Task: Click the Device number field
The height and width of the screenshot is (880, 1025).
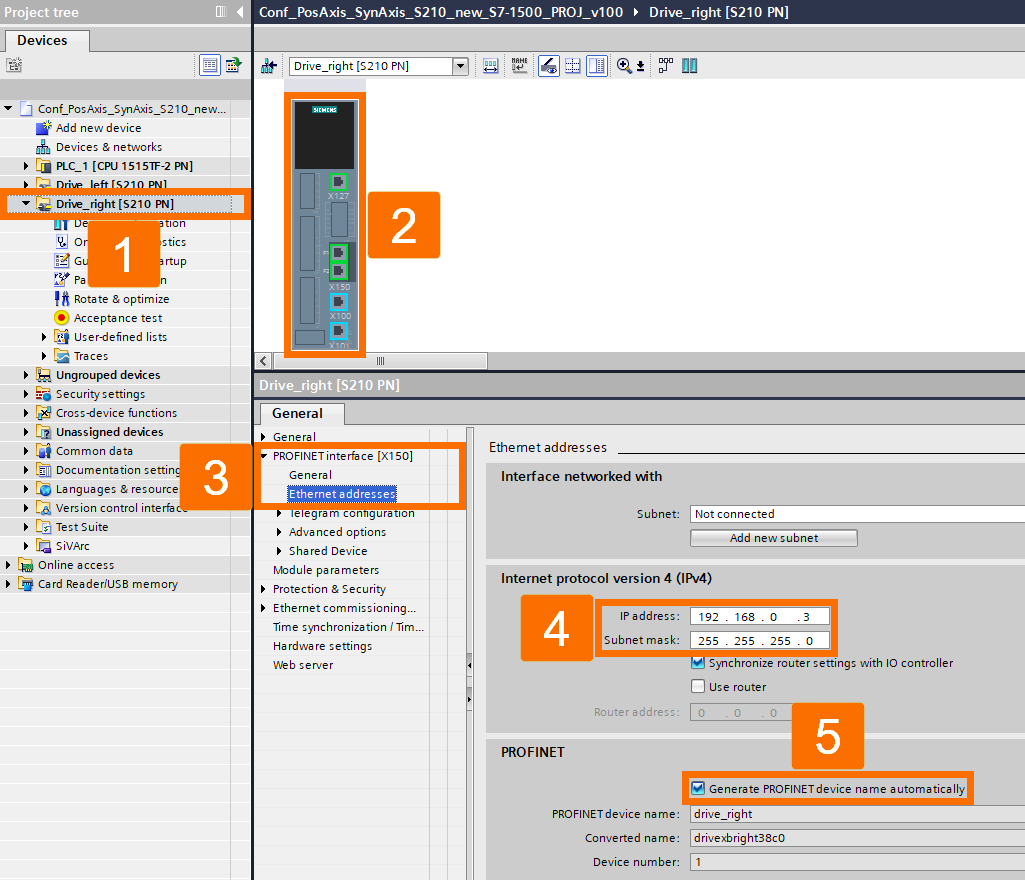Action: (x=857, y=862)
